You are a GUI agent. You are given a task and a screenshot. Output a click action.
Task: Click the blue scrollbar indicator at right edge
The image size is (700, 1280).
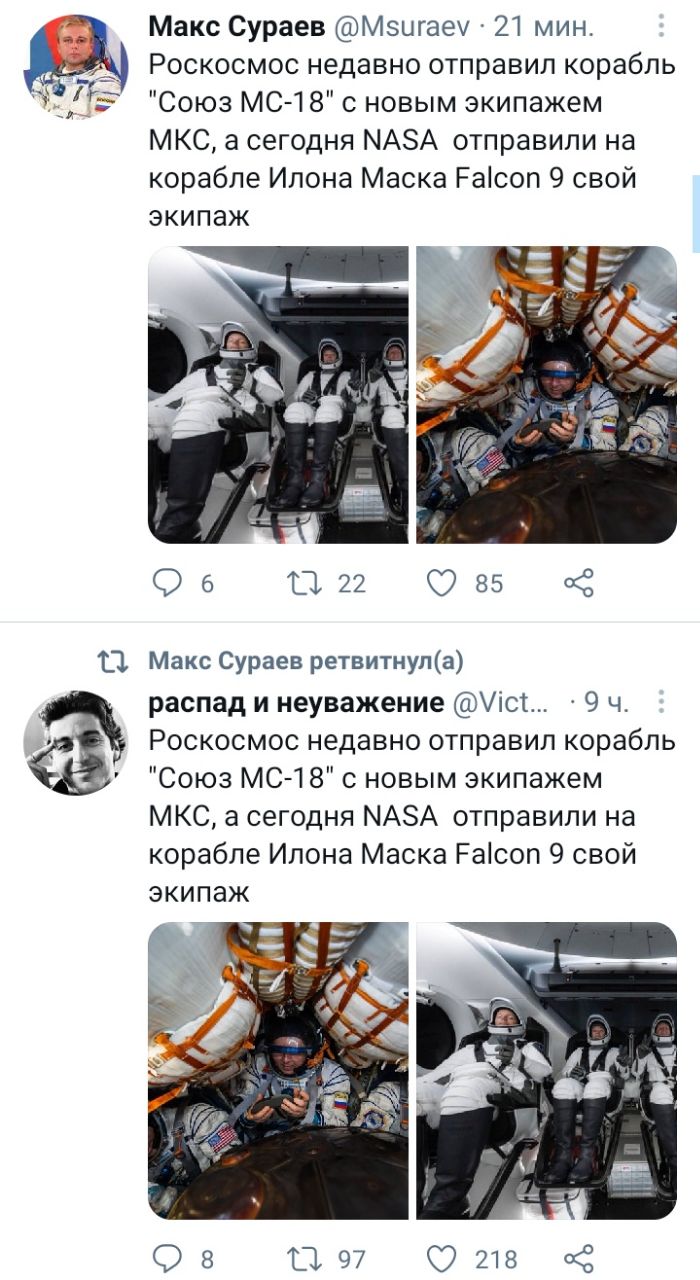click(696, 213)
